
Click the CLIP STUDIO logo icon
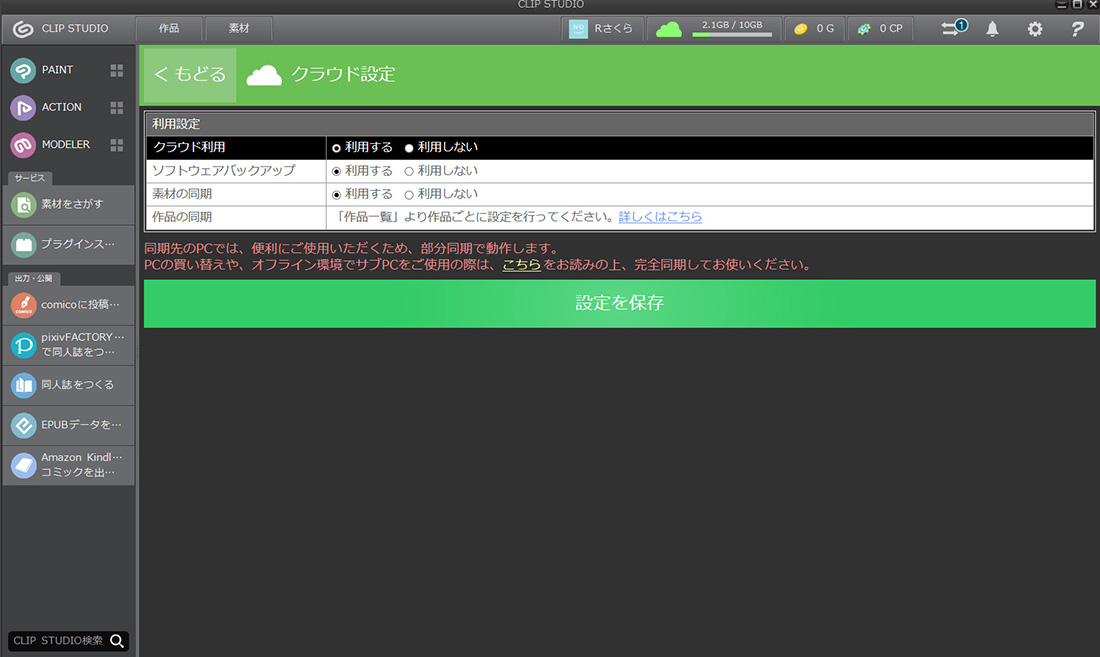23,29
